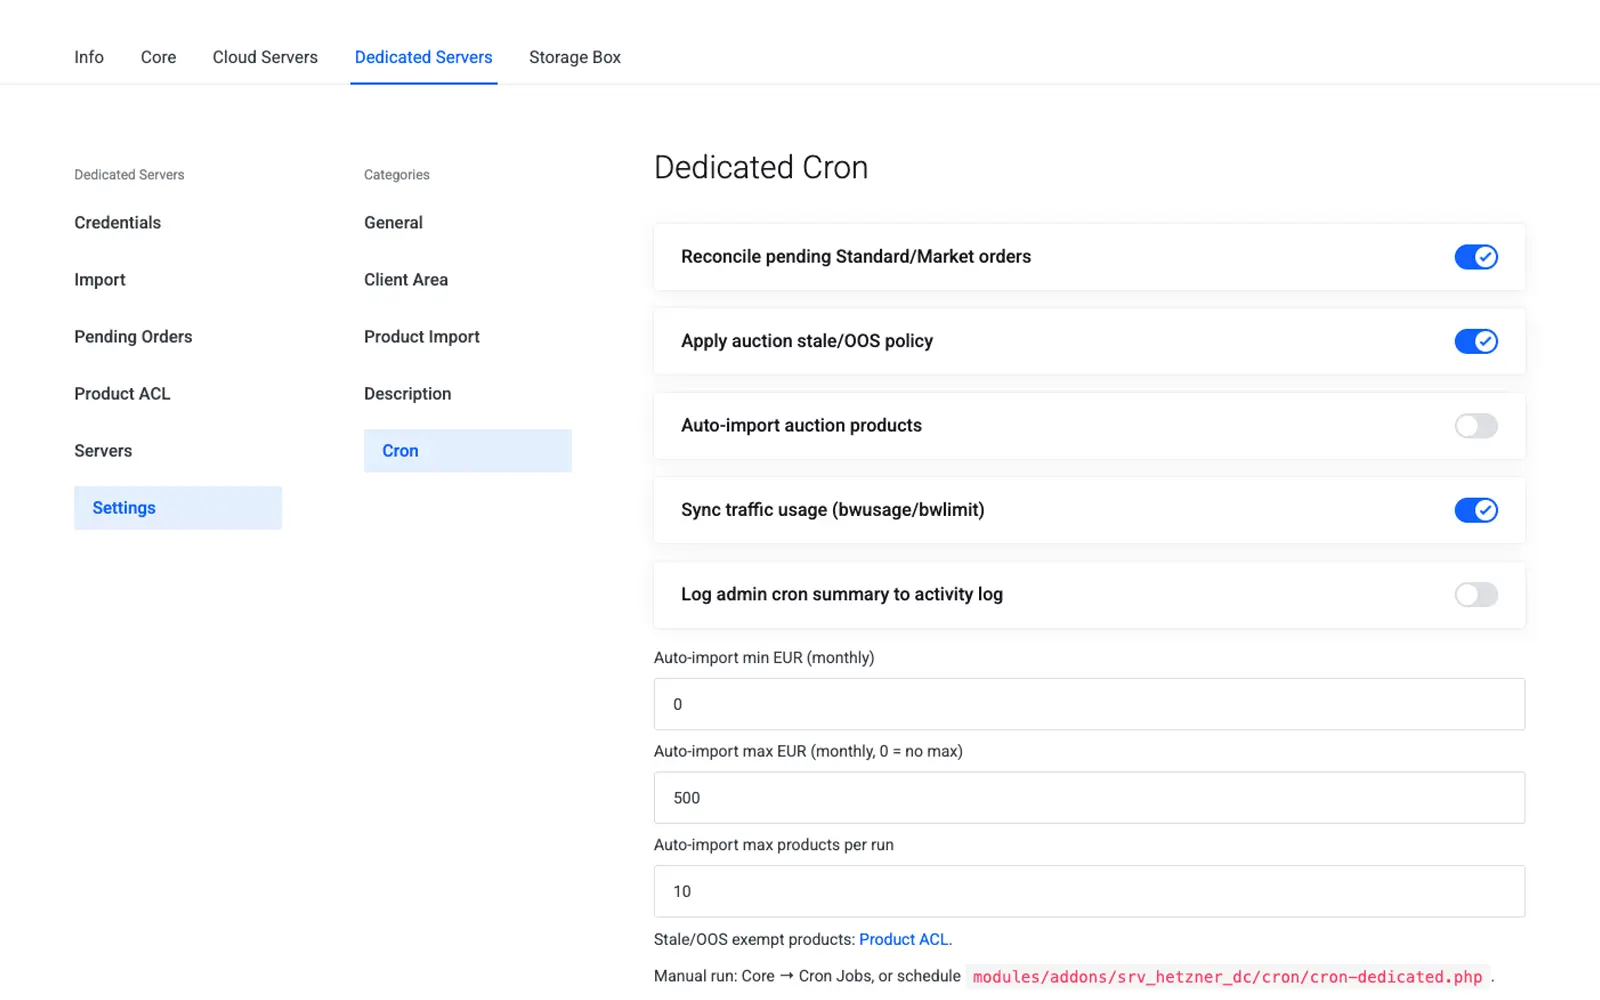1600x1000 pixels.
Task: Select Product ACL in the sidebar
Action: (x=122, y=393)
